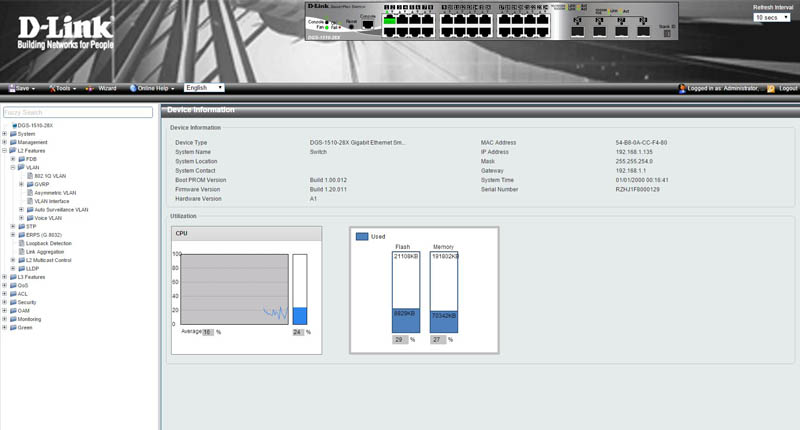Open the Asymmetric VLAN page
Image resolution: width=800 pixels, height=430 pixels.
[55, 192]
